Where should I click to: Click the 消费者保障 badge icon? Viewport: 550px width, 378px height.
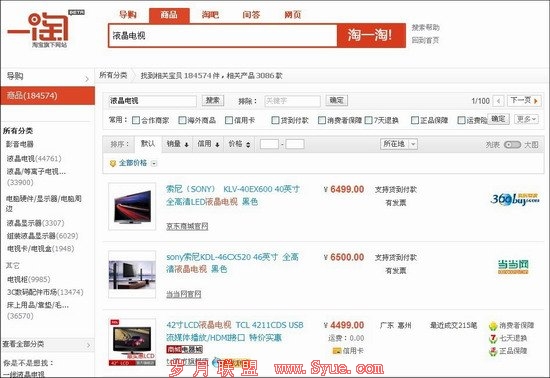click(x=493, y=326)
